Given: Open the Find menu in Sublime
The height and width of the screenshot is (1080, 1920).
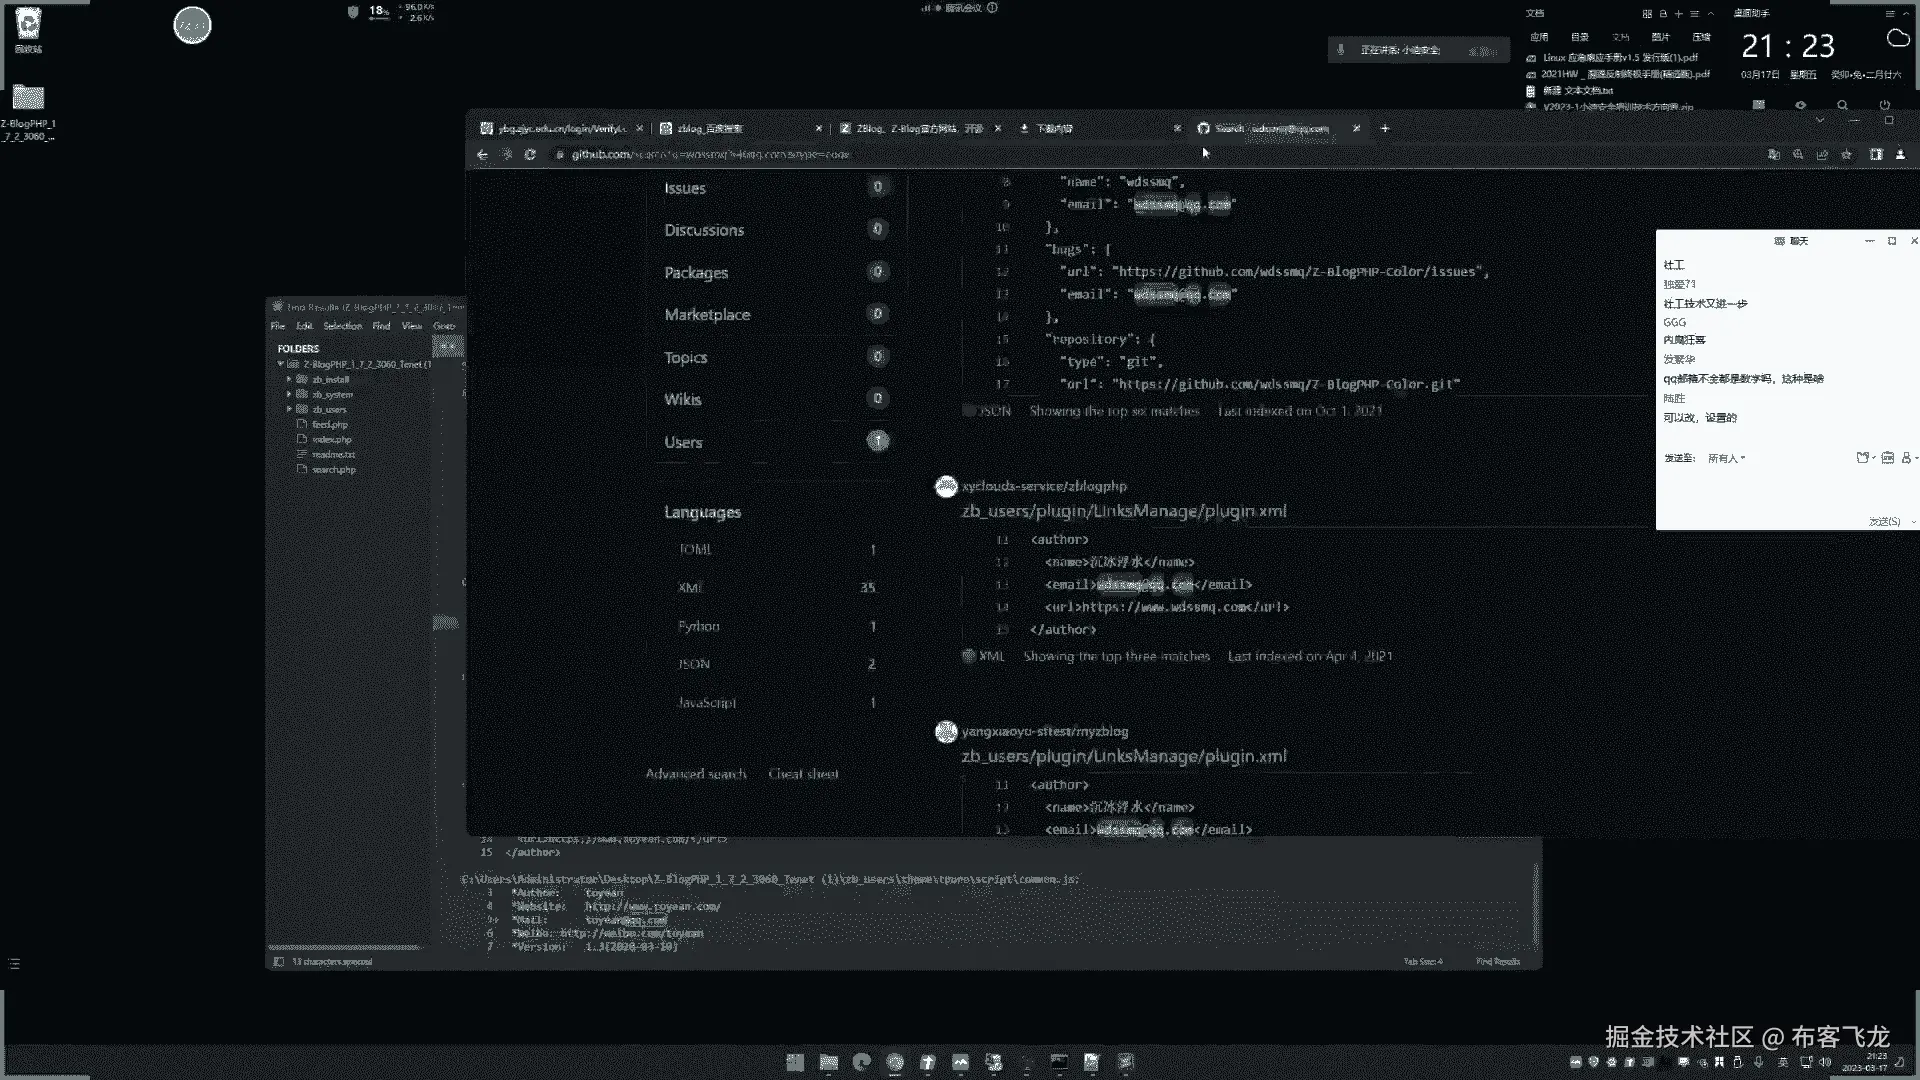Looking at the screenshot, I should [381, 326].
